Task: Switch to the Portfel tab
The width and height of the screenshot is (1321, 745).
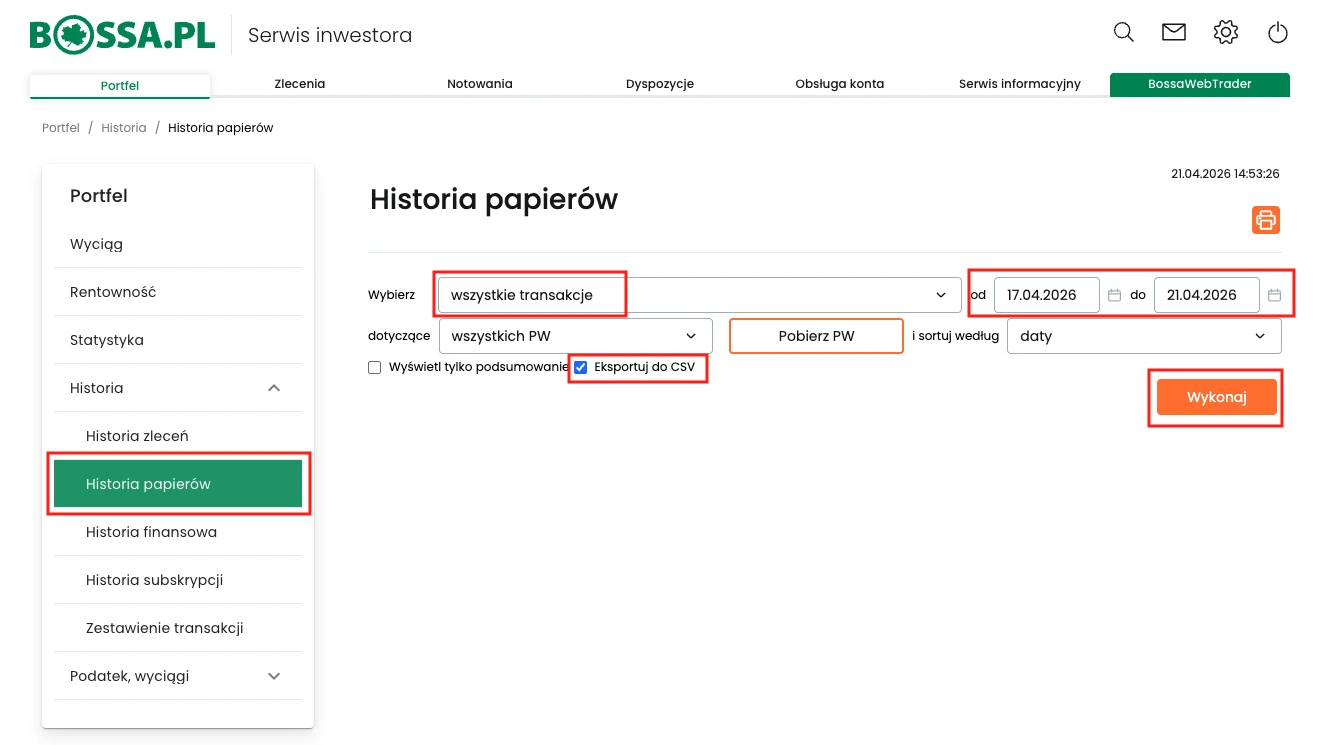Action: pos(120,86)
